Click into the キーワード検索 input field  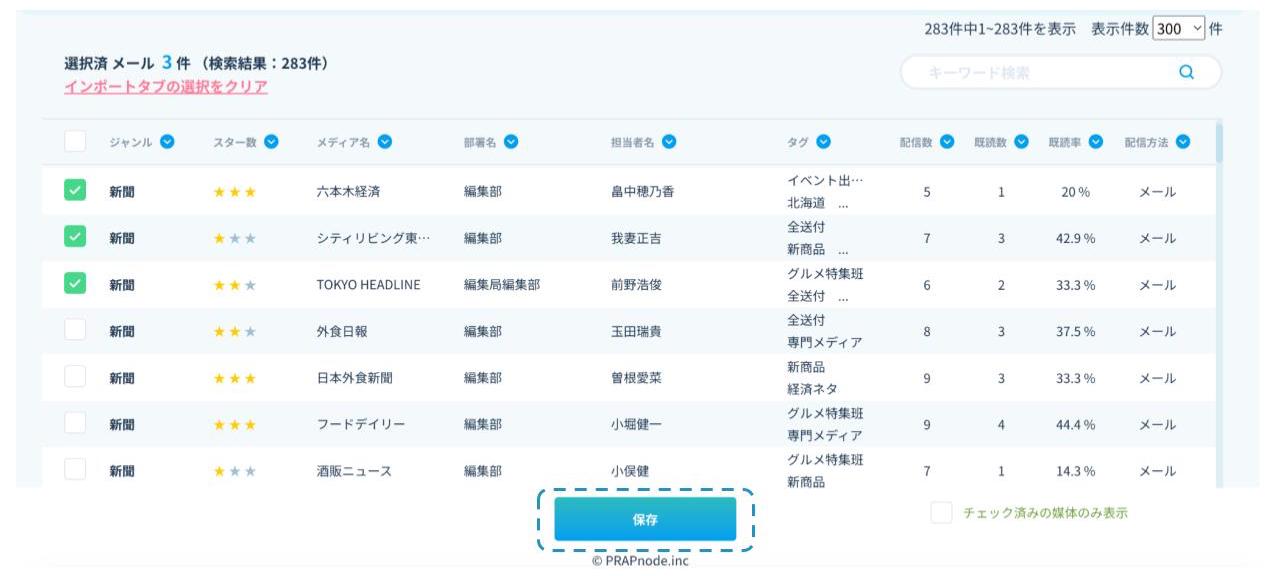click(x=1040, y=72)
